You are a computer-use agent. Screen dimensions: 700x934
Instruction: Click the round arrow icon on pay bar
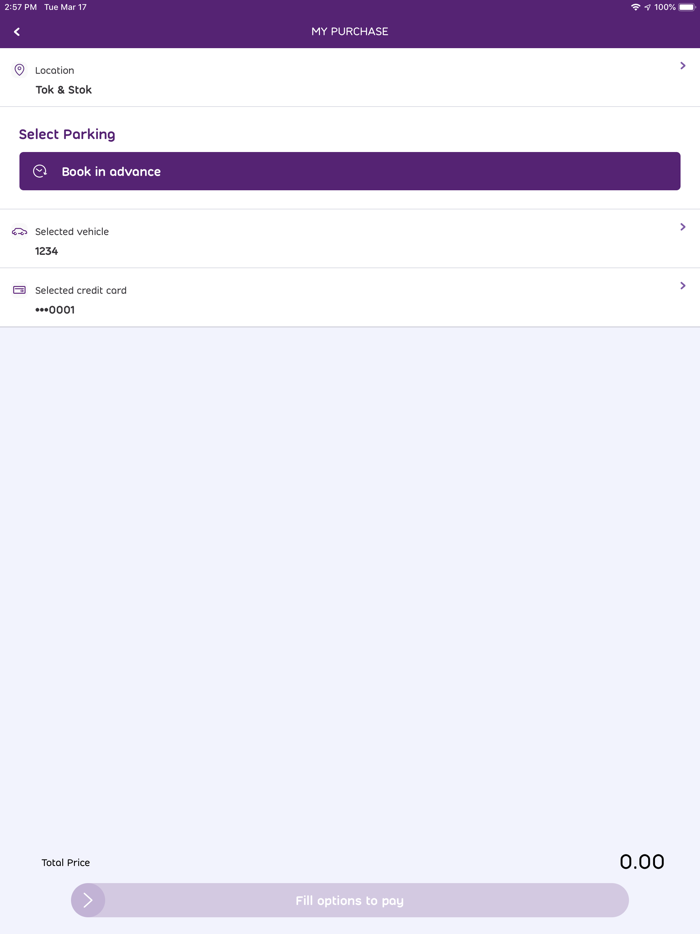pos(88,900)
